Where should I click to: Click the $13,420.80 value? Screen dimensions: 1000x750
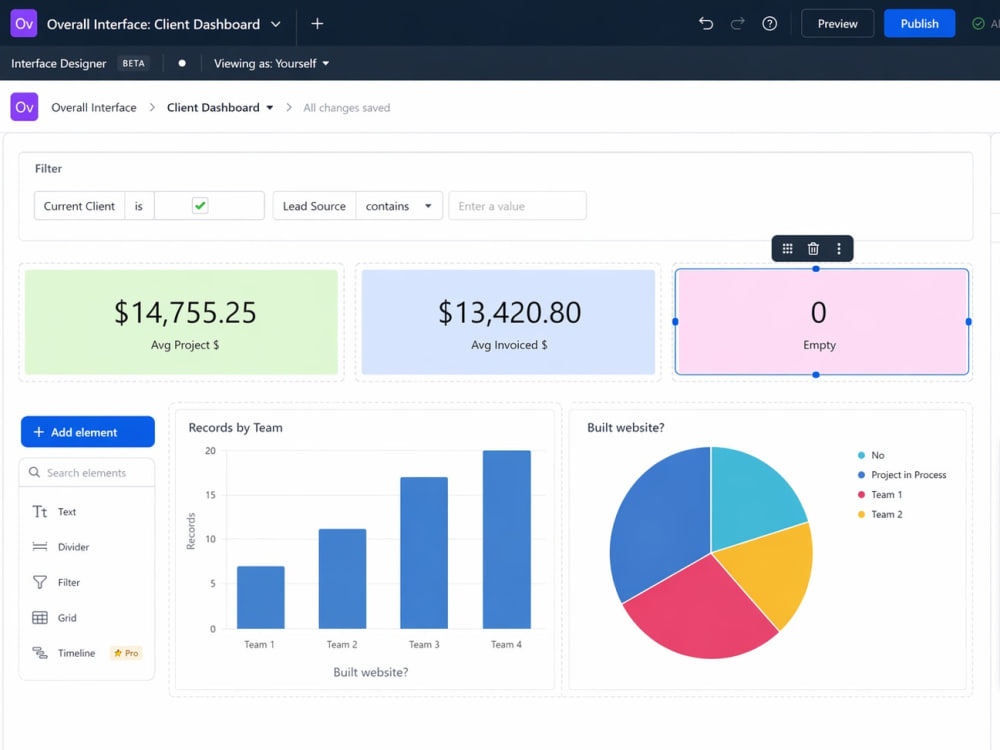[x=510, y=312]
